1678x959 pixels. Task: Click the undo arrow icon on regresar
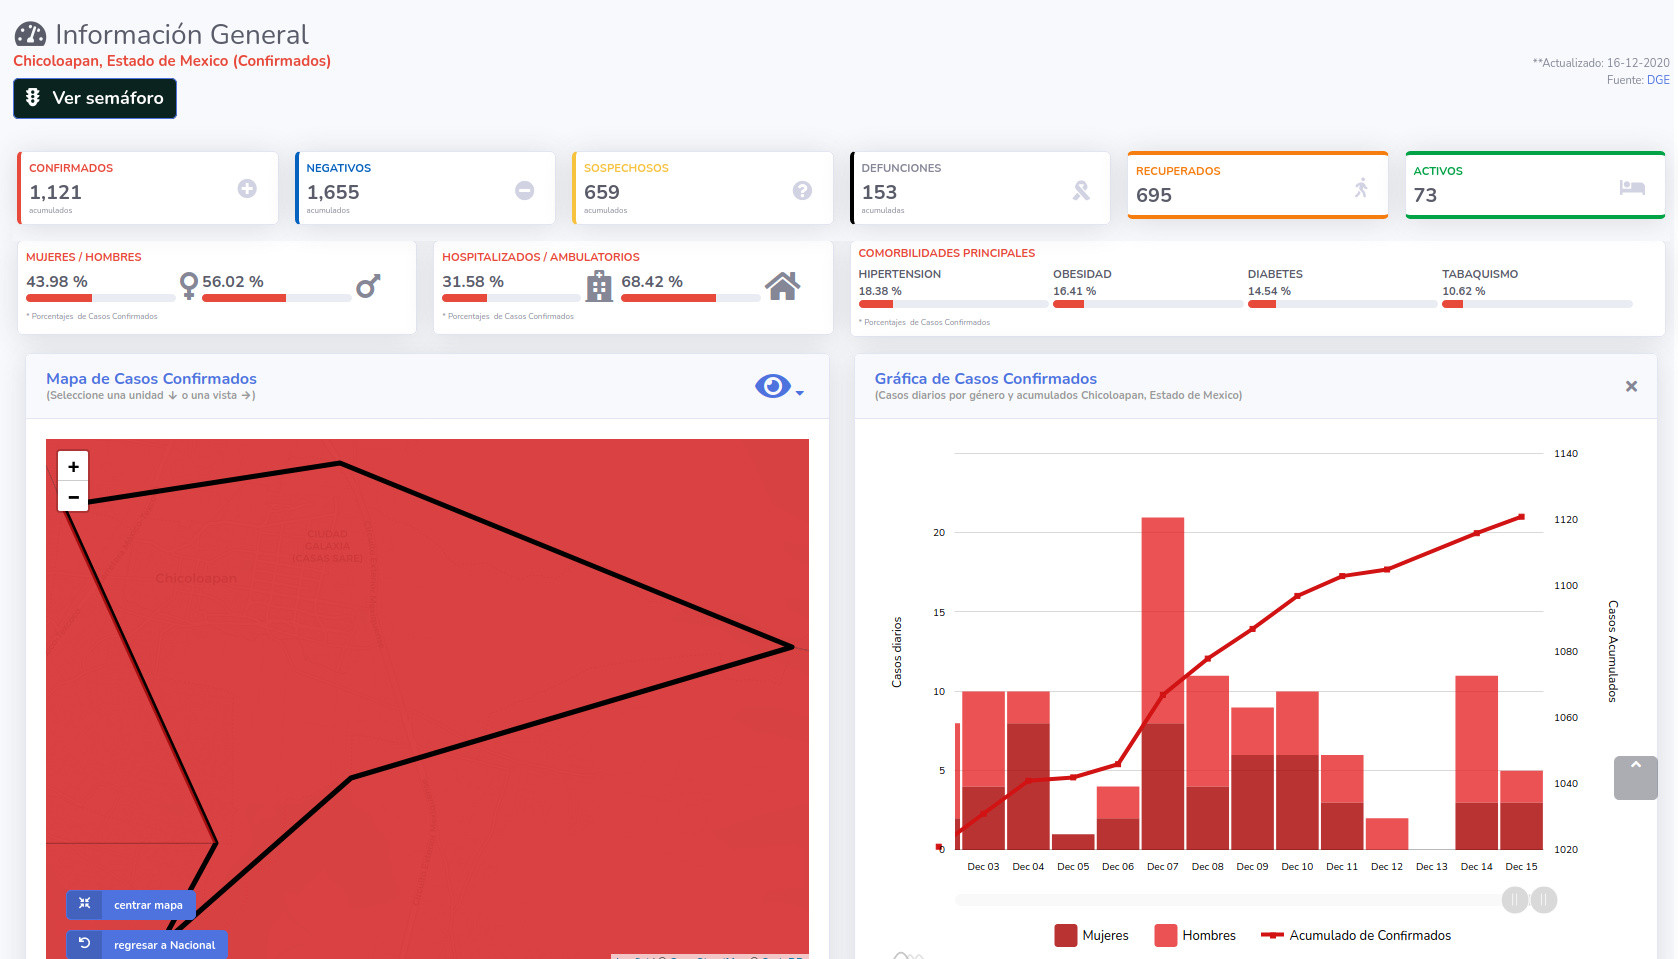click(84, 943)
